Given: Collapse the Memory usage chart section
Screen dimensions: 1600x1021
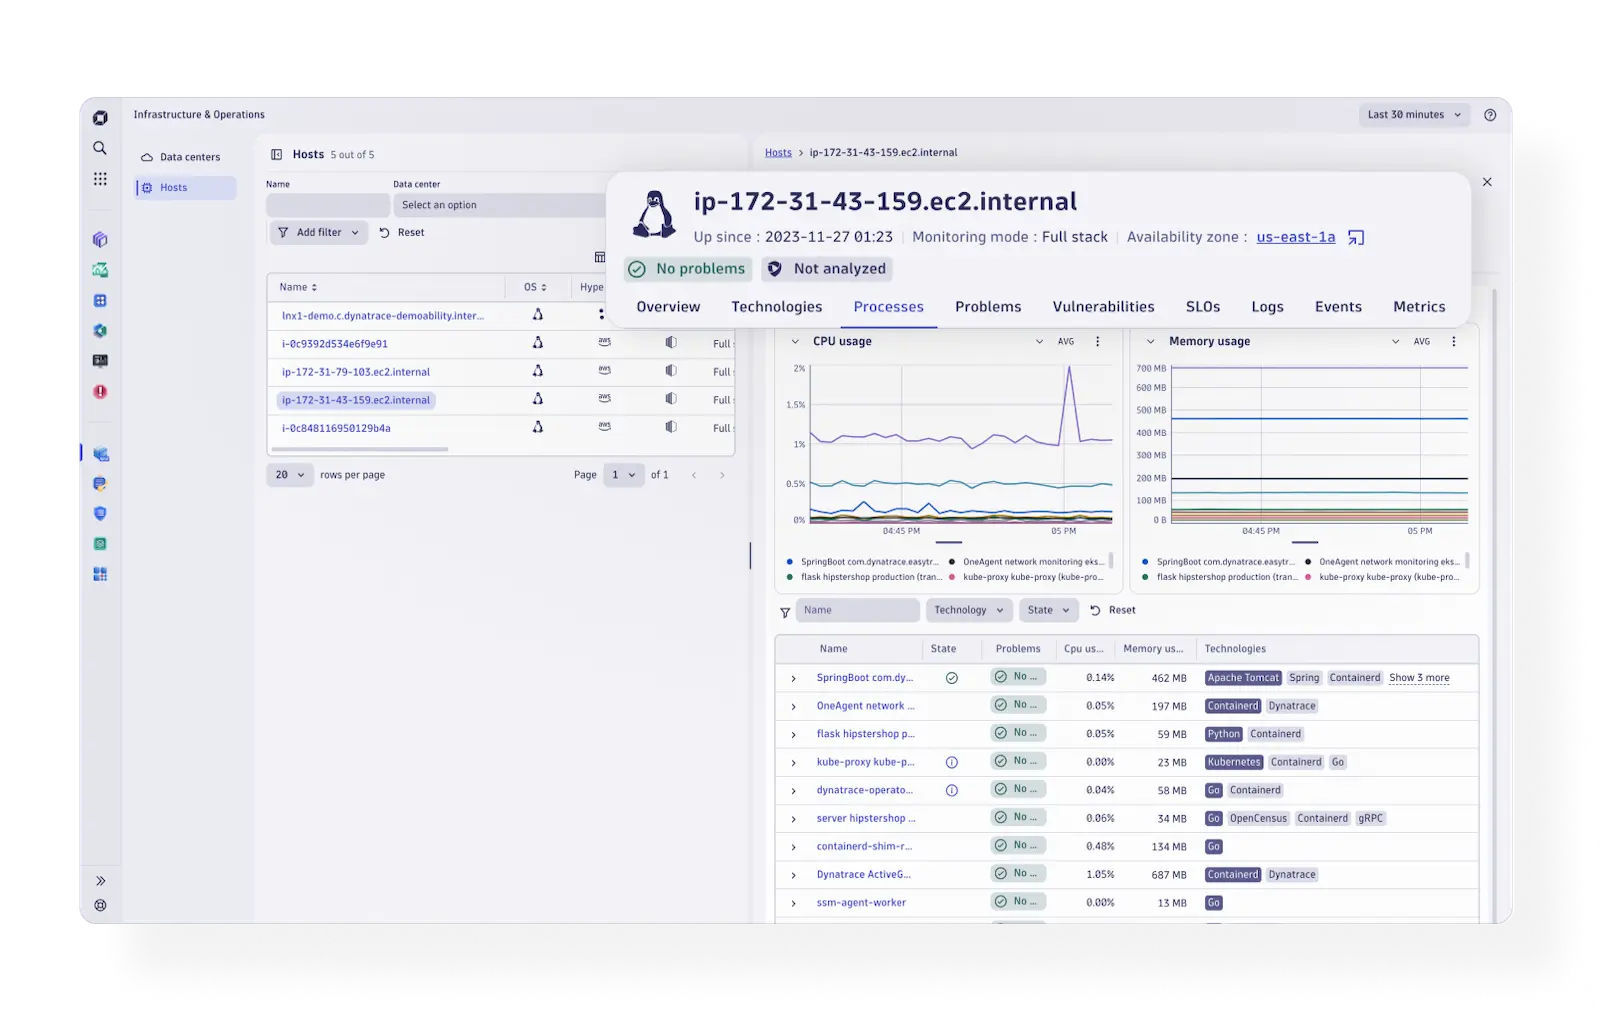Looking at the screenshot, I should pos(1151,342).
